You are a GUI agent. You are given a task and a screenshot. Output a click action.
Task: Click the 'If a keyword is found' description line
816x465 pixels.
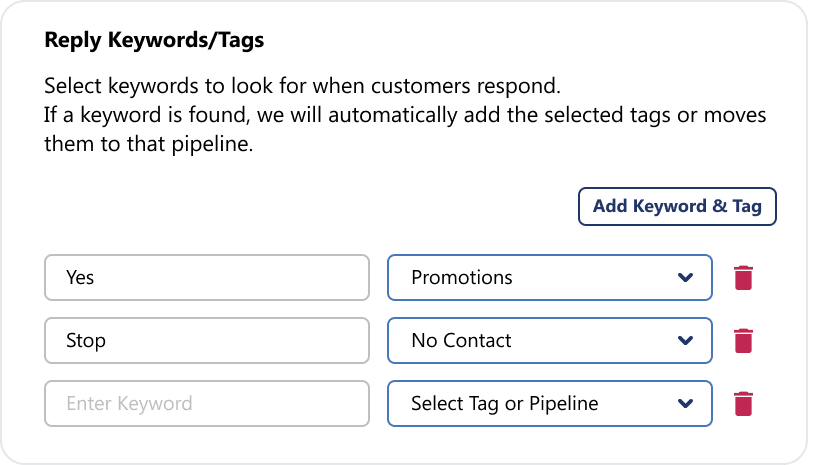[405, 115]
